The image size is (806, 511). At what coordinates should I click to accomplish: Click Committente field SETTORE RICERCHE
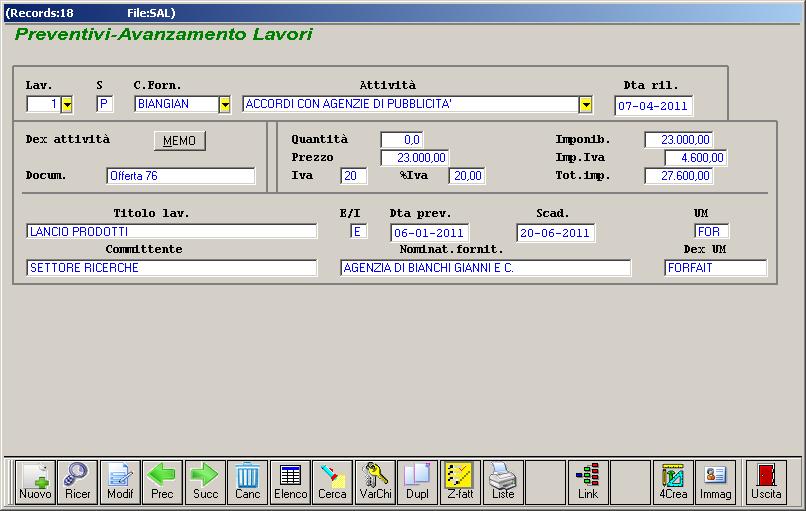click(172, 268)
